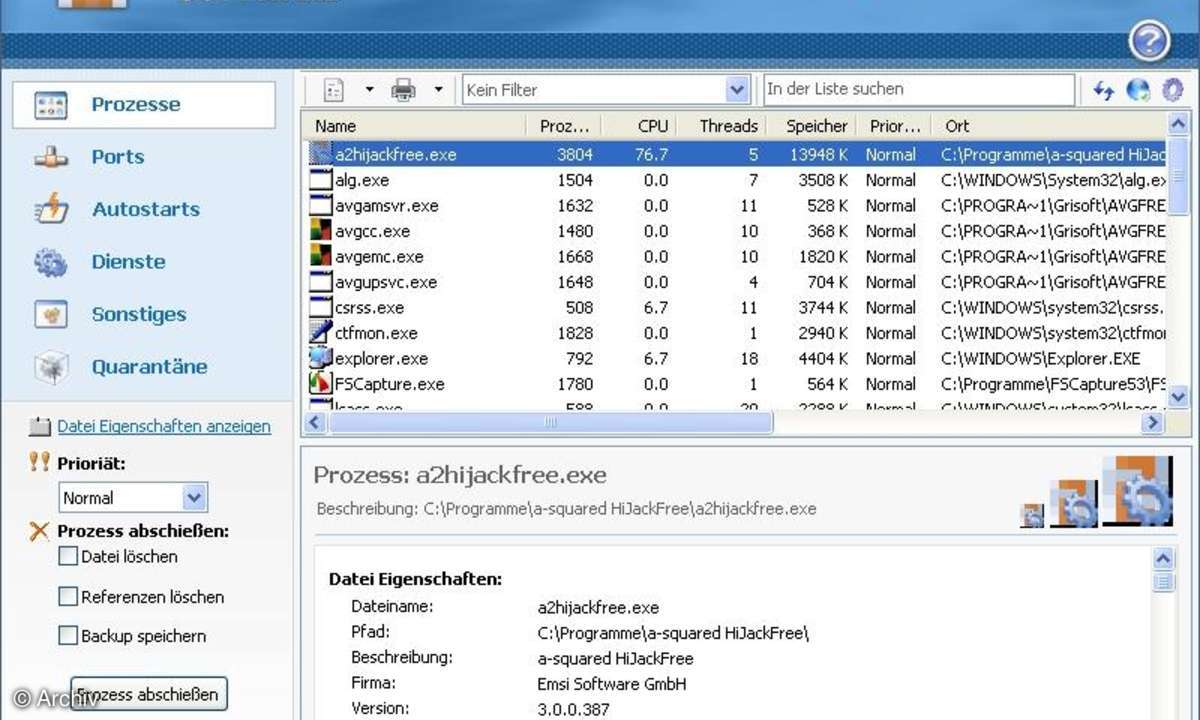Screen dimensions: 1200x720
Task: Click Emsi Software GmbH company value
Action: tap(612, 684)
